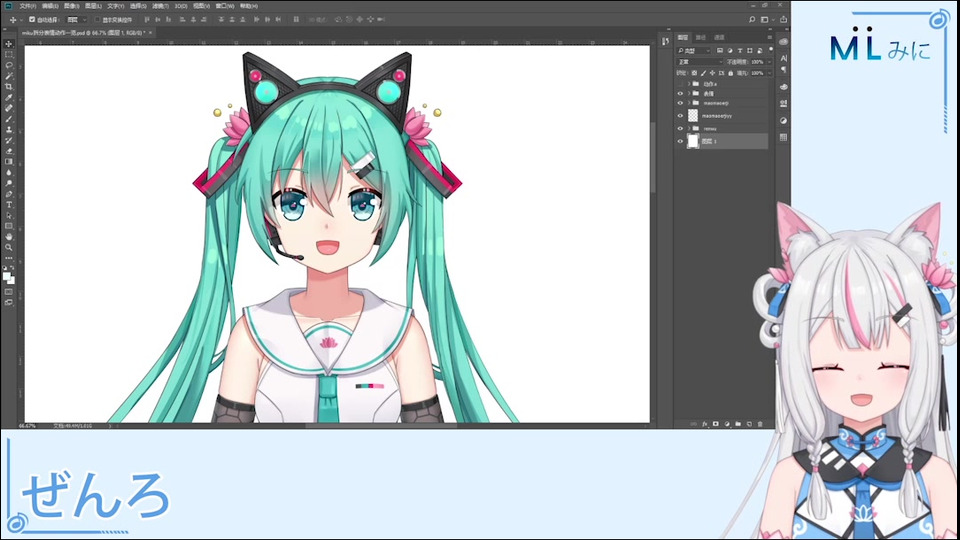The image size is (960, 540).
Task: Change the screen mode at toolbox bottom
Action: point(9,302)
